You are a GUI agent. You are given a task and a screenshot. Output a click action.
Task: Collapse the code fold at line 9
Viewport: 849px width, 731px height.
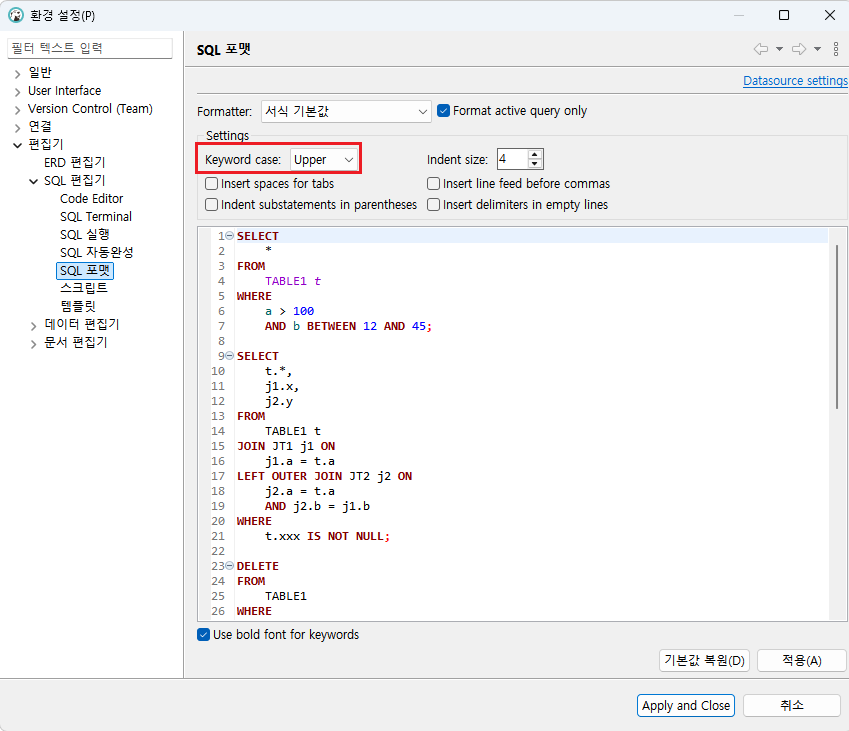pyautogui.click(x=230, y=356)
